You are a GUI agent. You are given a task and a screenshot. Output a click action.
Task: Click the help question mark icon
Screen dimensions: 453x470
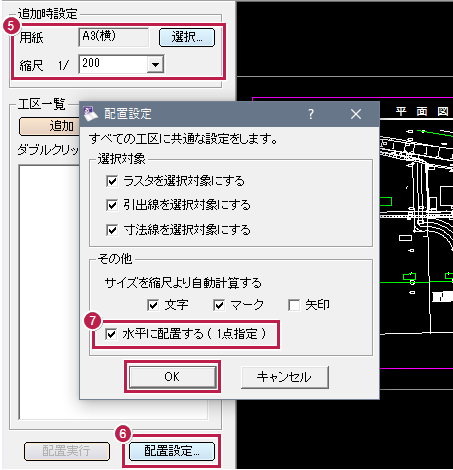(311, 114)
